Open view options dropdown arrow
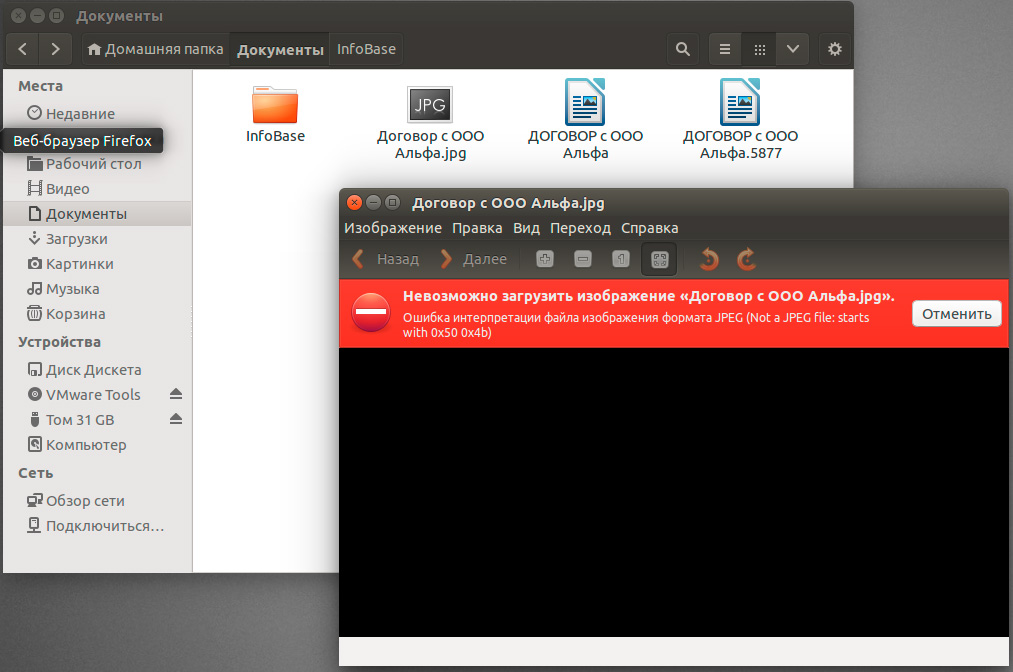1013x672 pixels. [x=793, y=49]
